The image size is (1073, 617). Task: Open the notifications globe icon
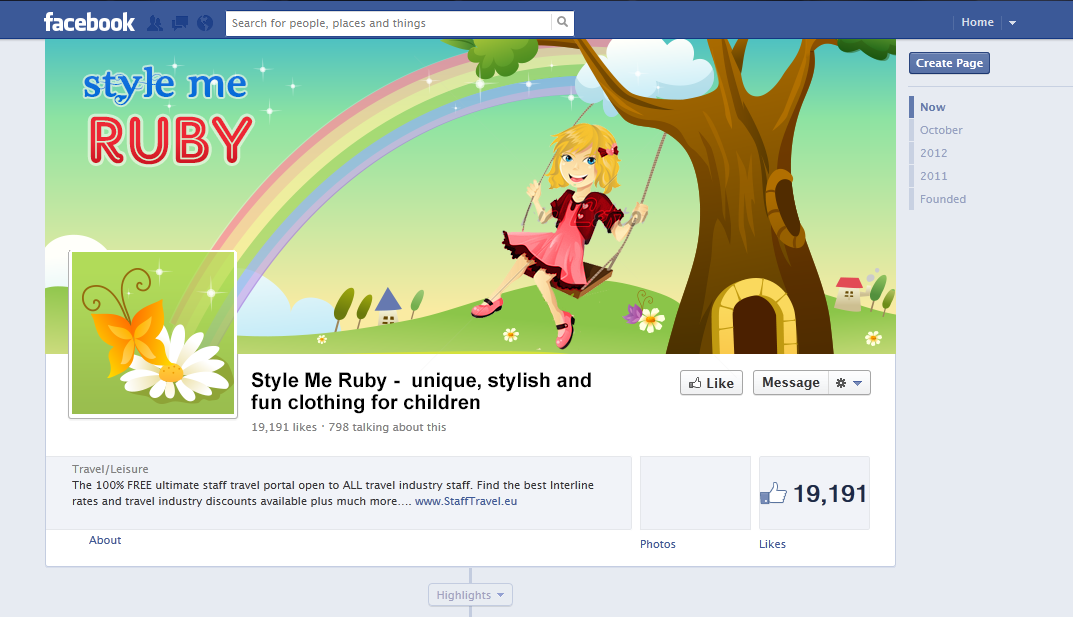pyautogui.click(x=205, y=23)
